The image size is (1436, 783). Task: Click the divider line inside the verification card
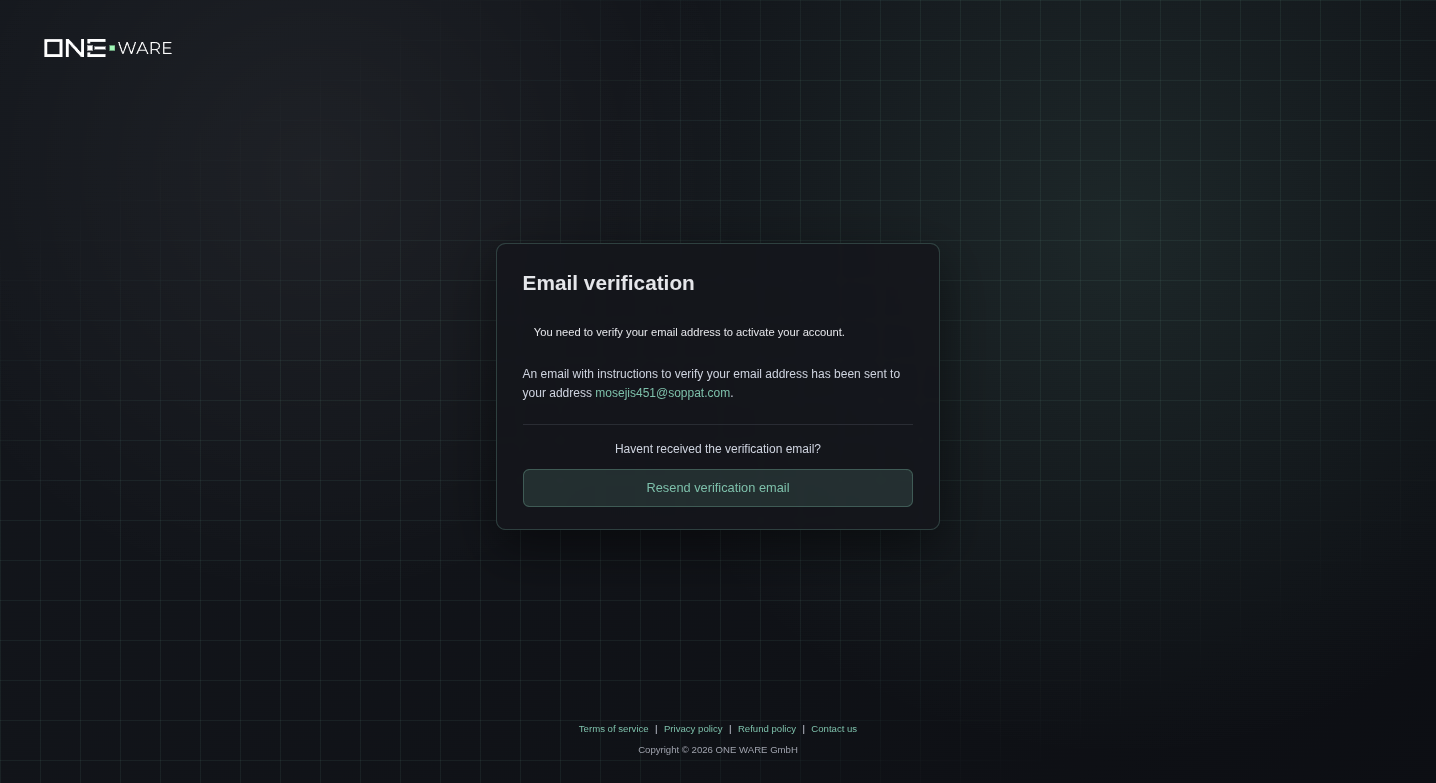pyautogui.click(x=717, y=424)
